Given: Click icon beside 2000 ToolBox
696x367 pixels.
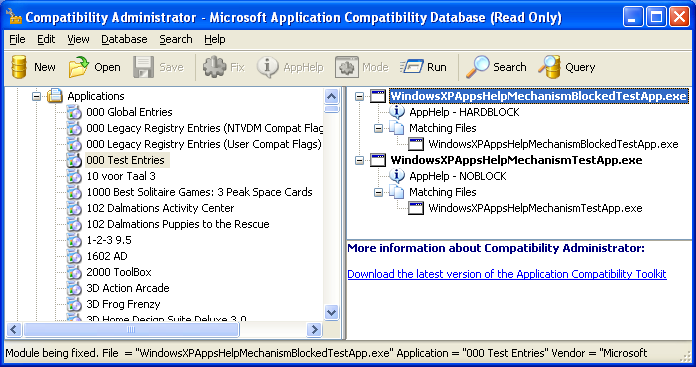Looking at the screenshot, I should (74, 272).
